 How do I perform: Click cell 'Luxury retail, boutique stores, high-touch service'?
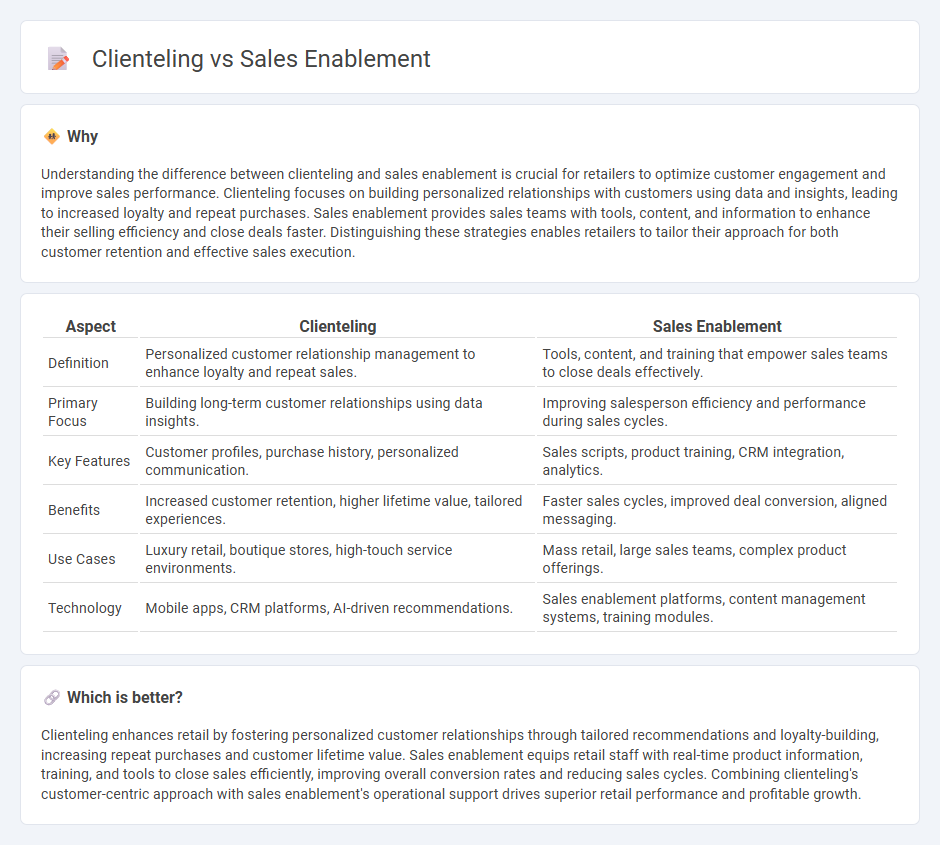338,559
